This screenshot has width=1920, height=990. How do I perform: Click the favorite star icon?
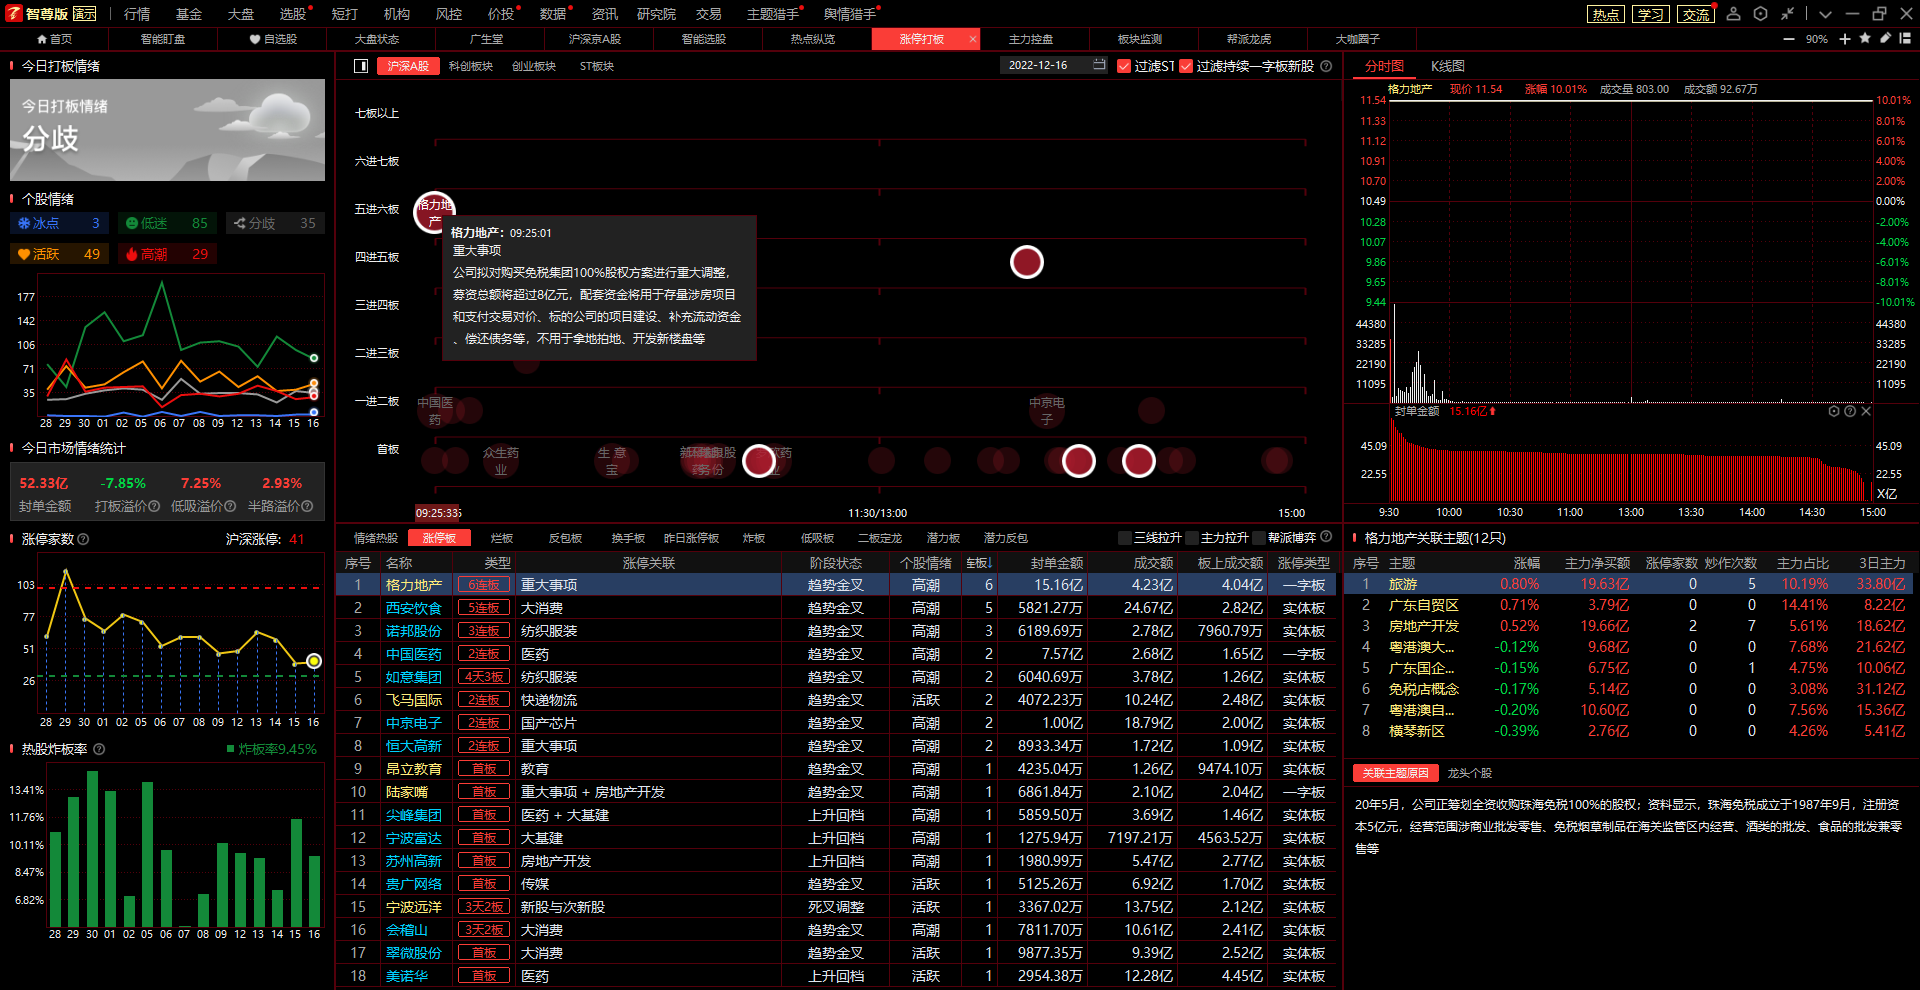click(x=1865, y=39)
